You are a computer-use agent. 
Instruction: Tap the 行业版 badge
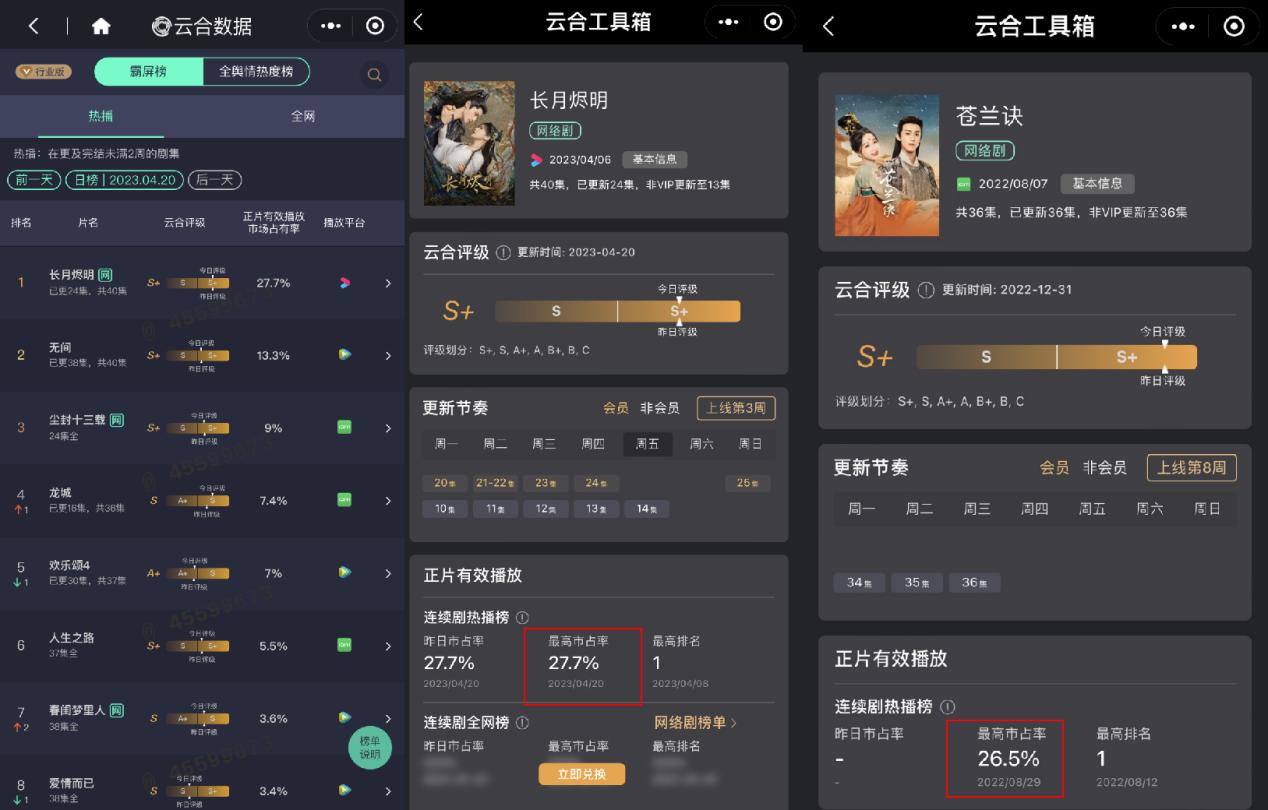[43, 72]
